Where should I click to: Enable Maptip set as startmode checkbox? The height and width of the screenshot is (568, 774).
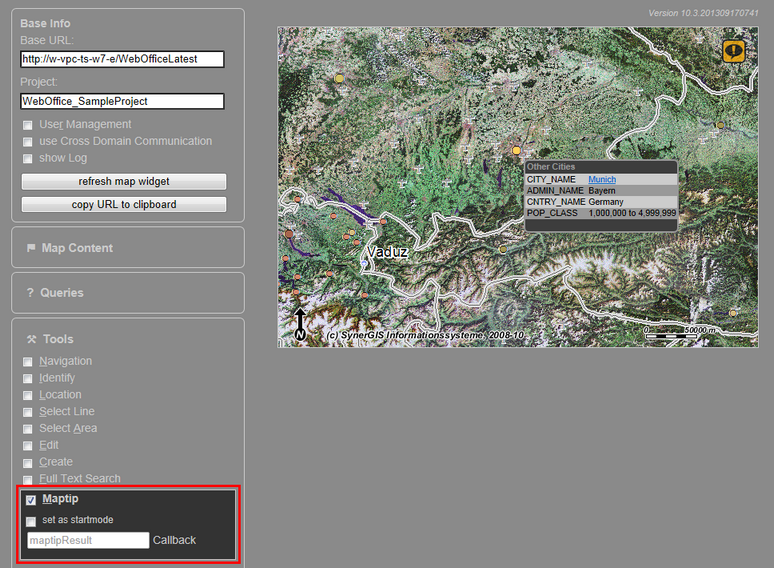[31, 522]
